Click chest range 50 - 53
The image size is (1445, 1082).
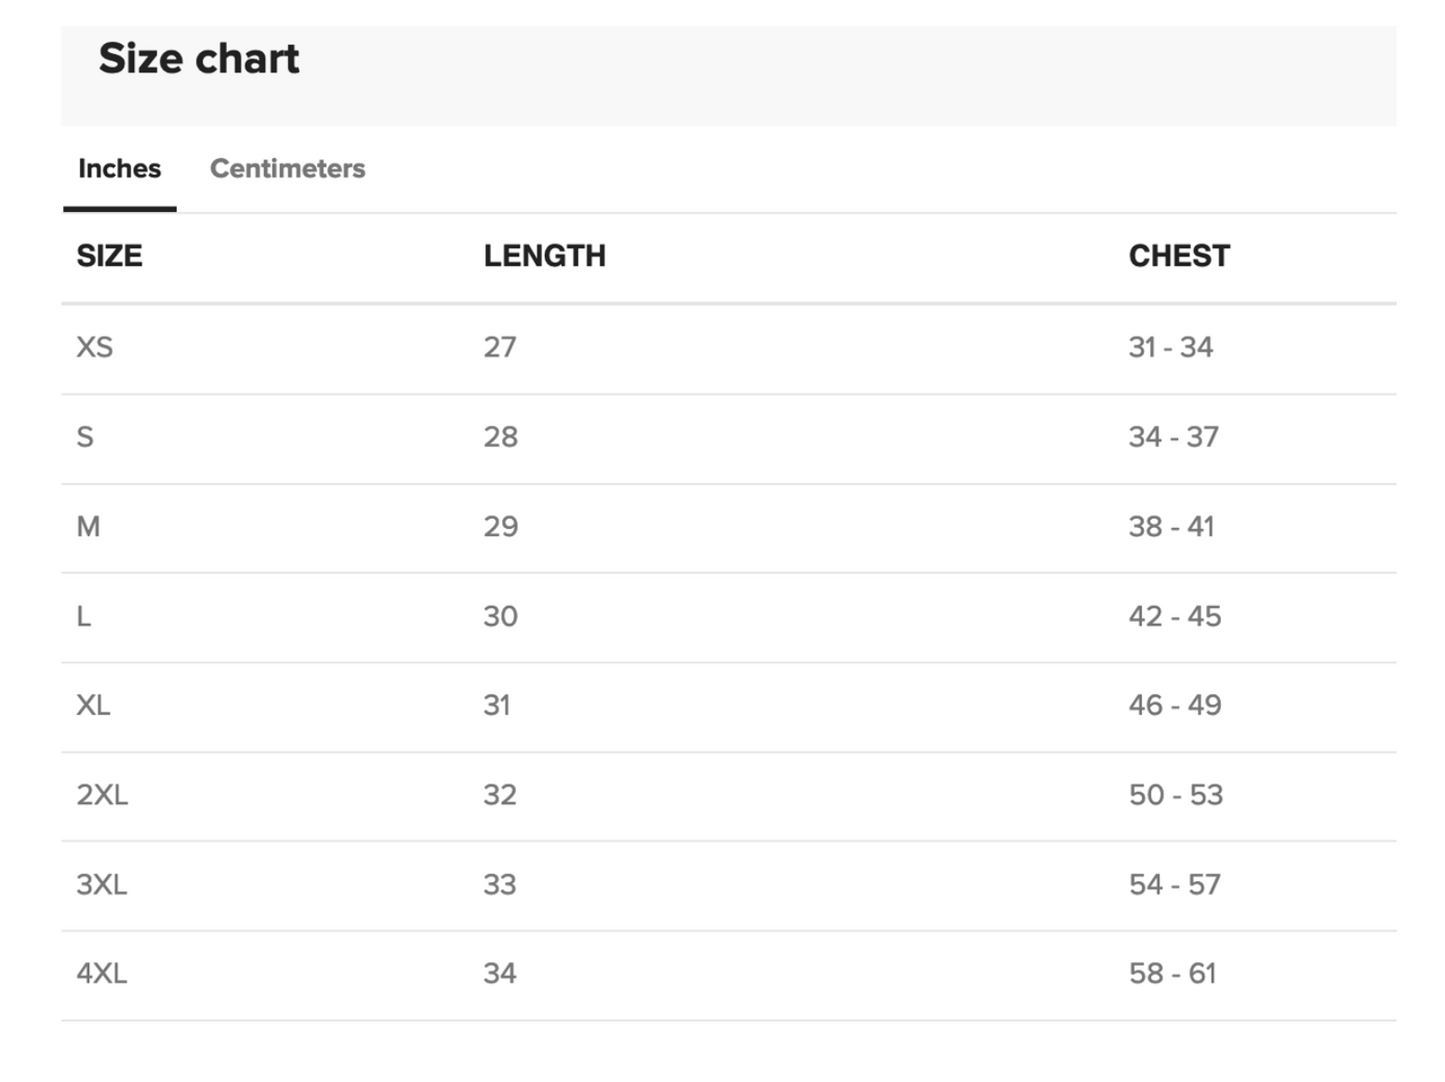[1175, 795]
